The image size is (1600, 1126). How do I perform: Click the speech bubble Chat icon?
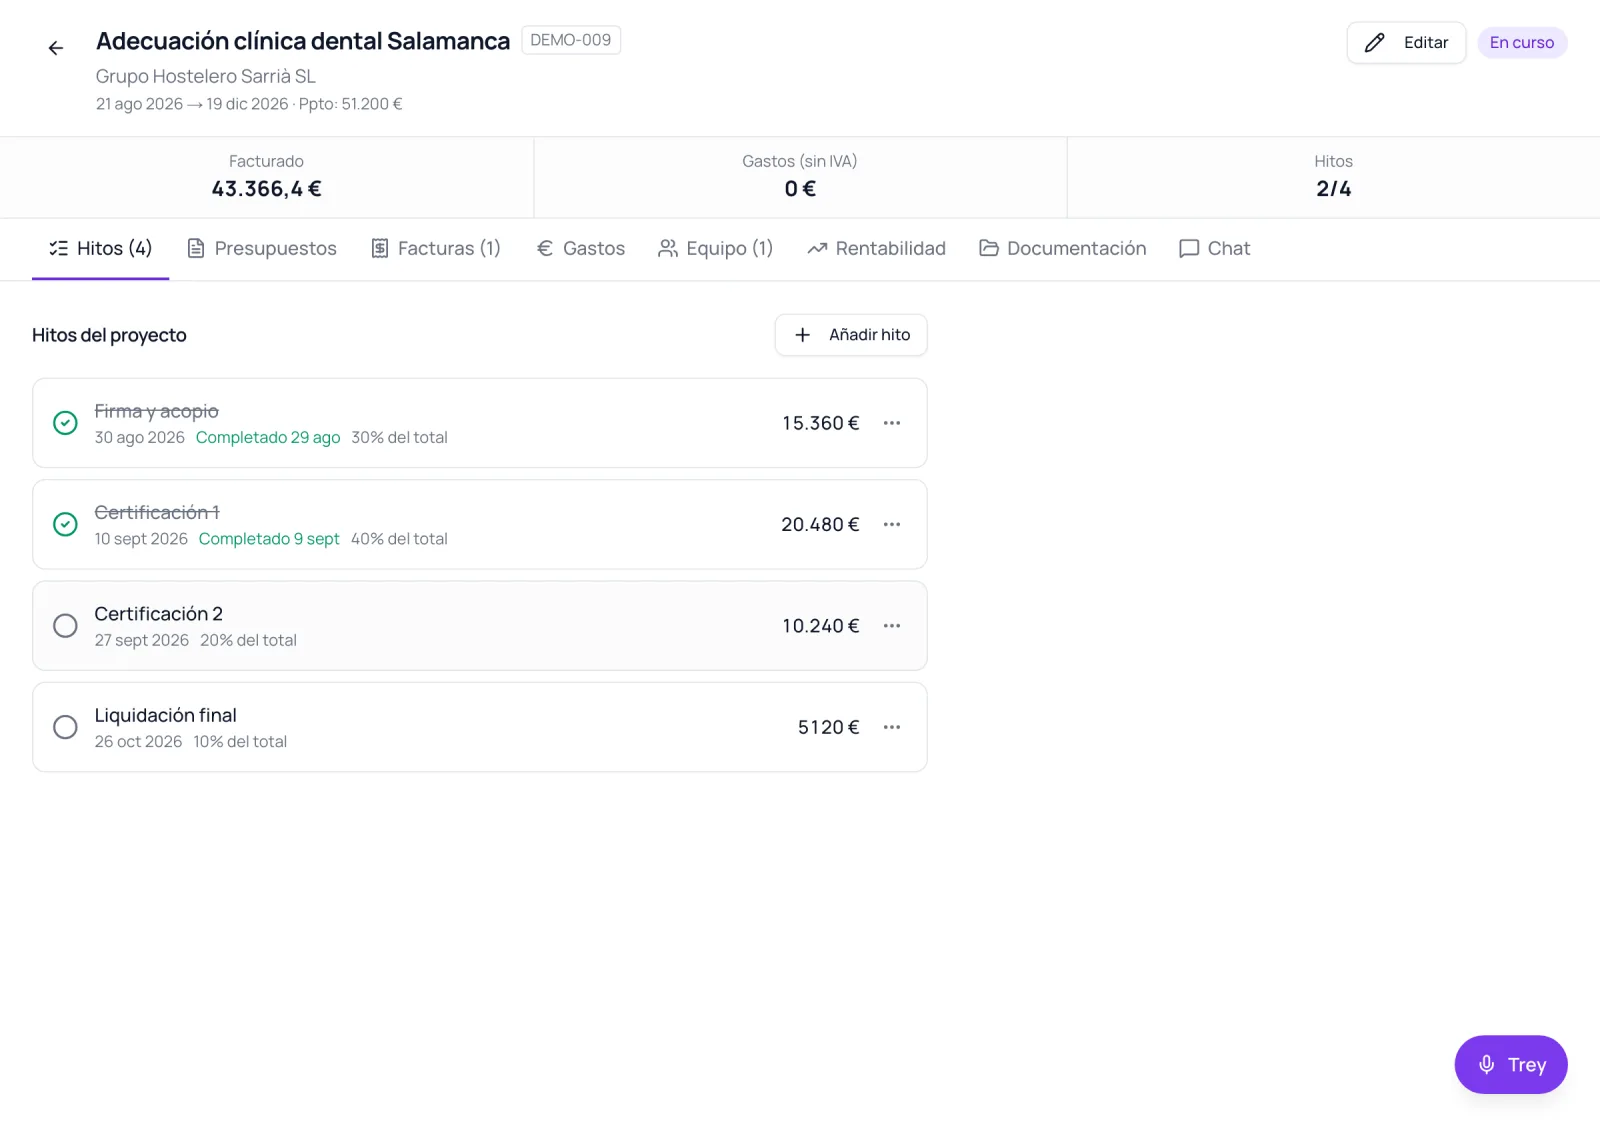[x=1189, y=248]
